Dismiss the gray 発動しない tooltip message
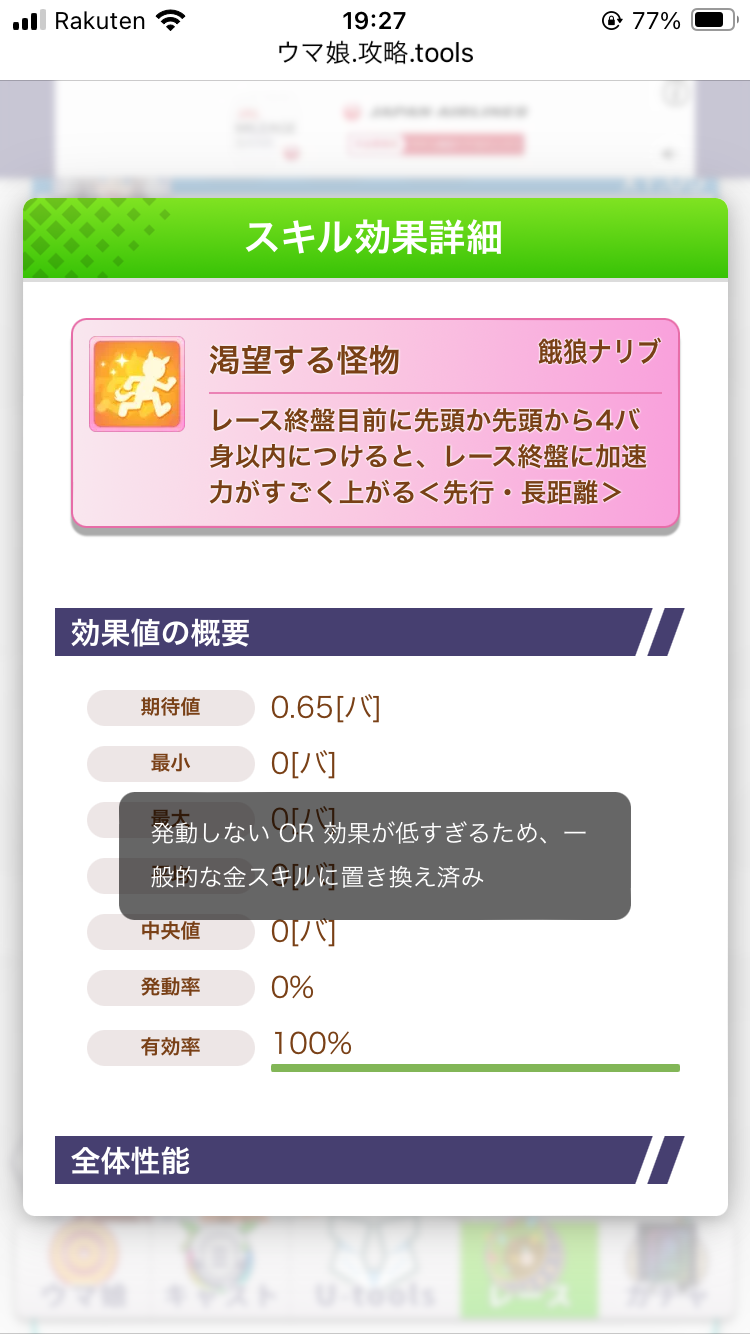The width and height of the screenshot is (750, 1334). pos(375,856)
